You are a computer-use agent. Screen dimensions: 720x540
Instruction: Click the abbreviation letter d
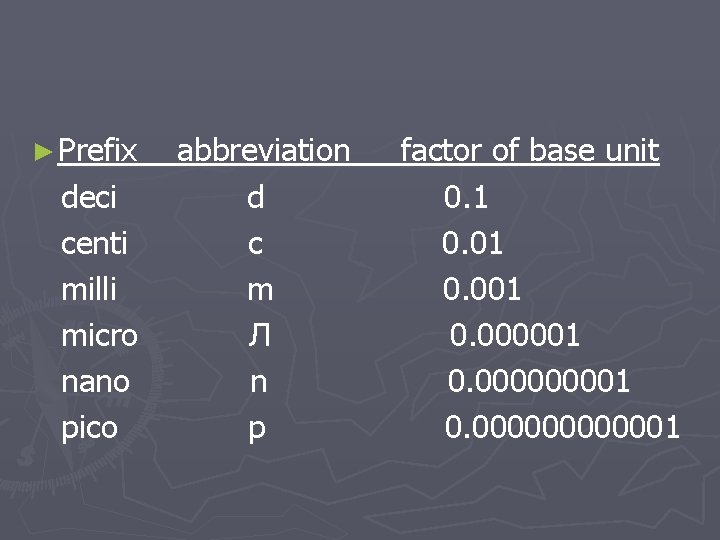[256, 197]
